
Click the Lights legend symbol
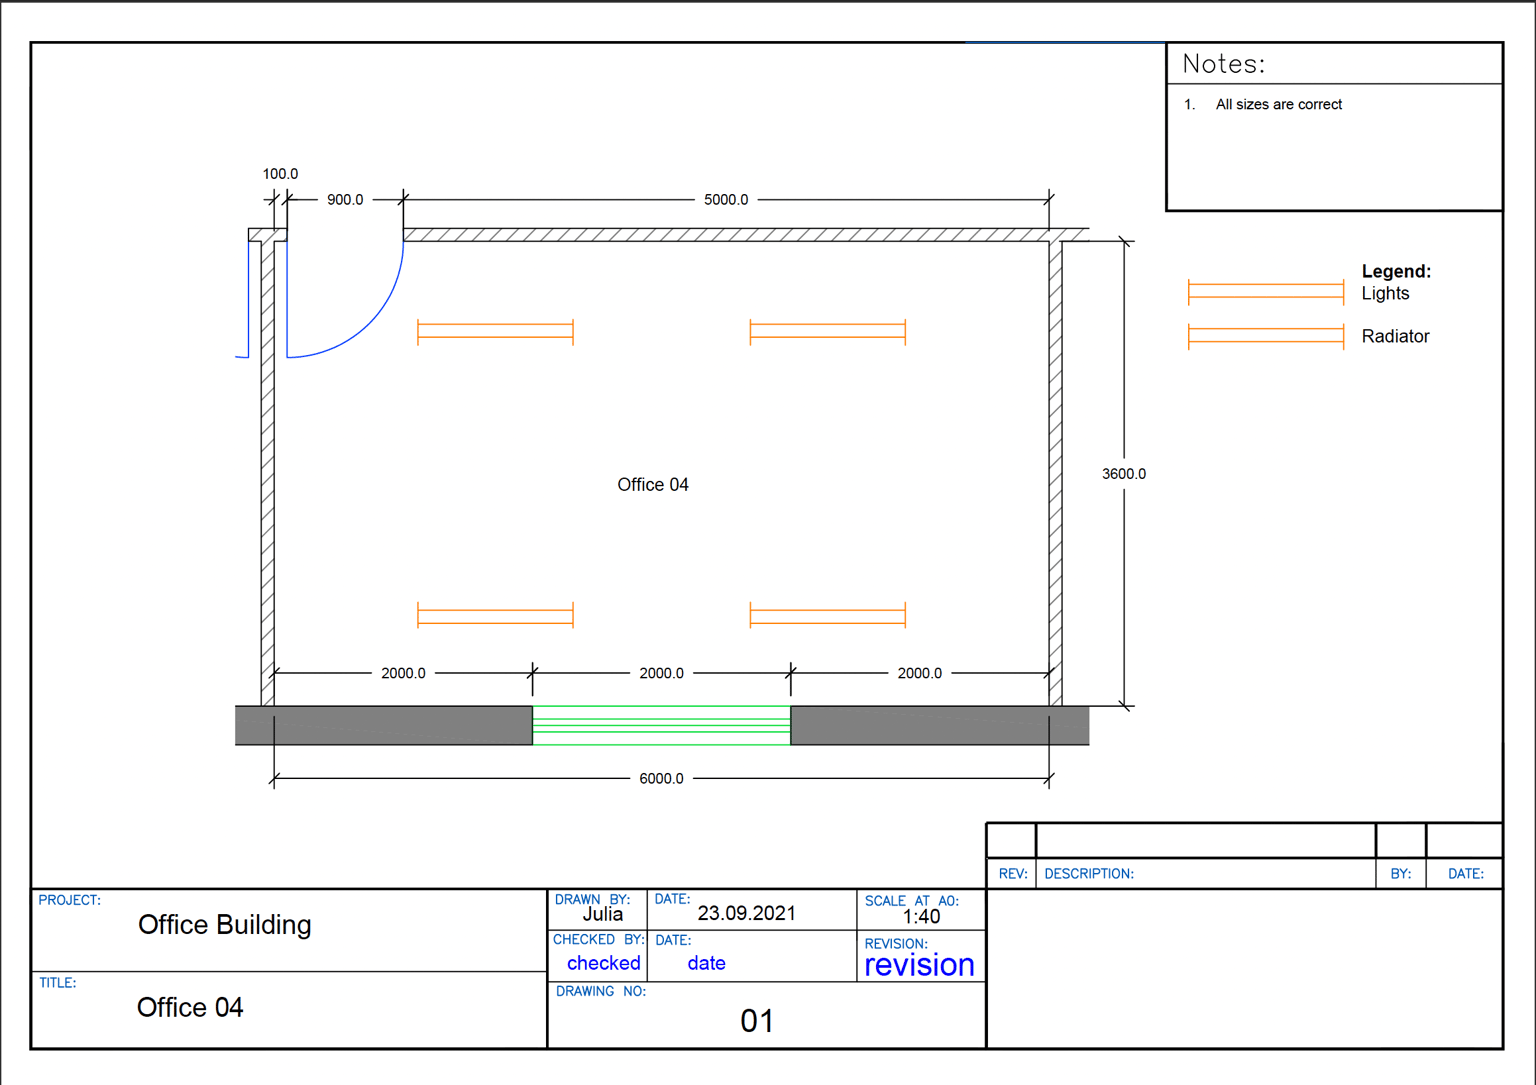1266,292
